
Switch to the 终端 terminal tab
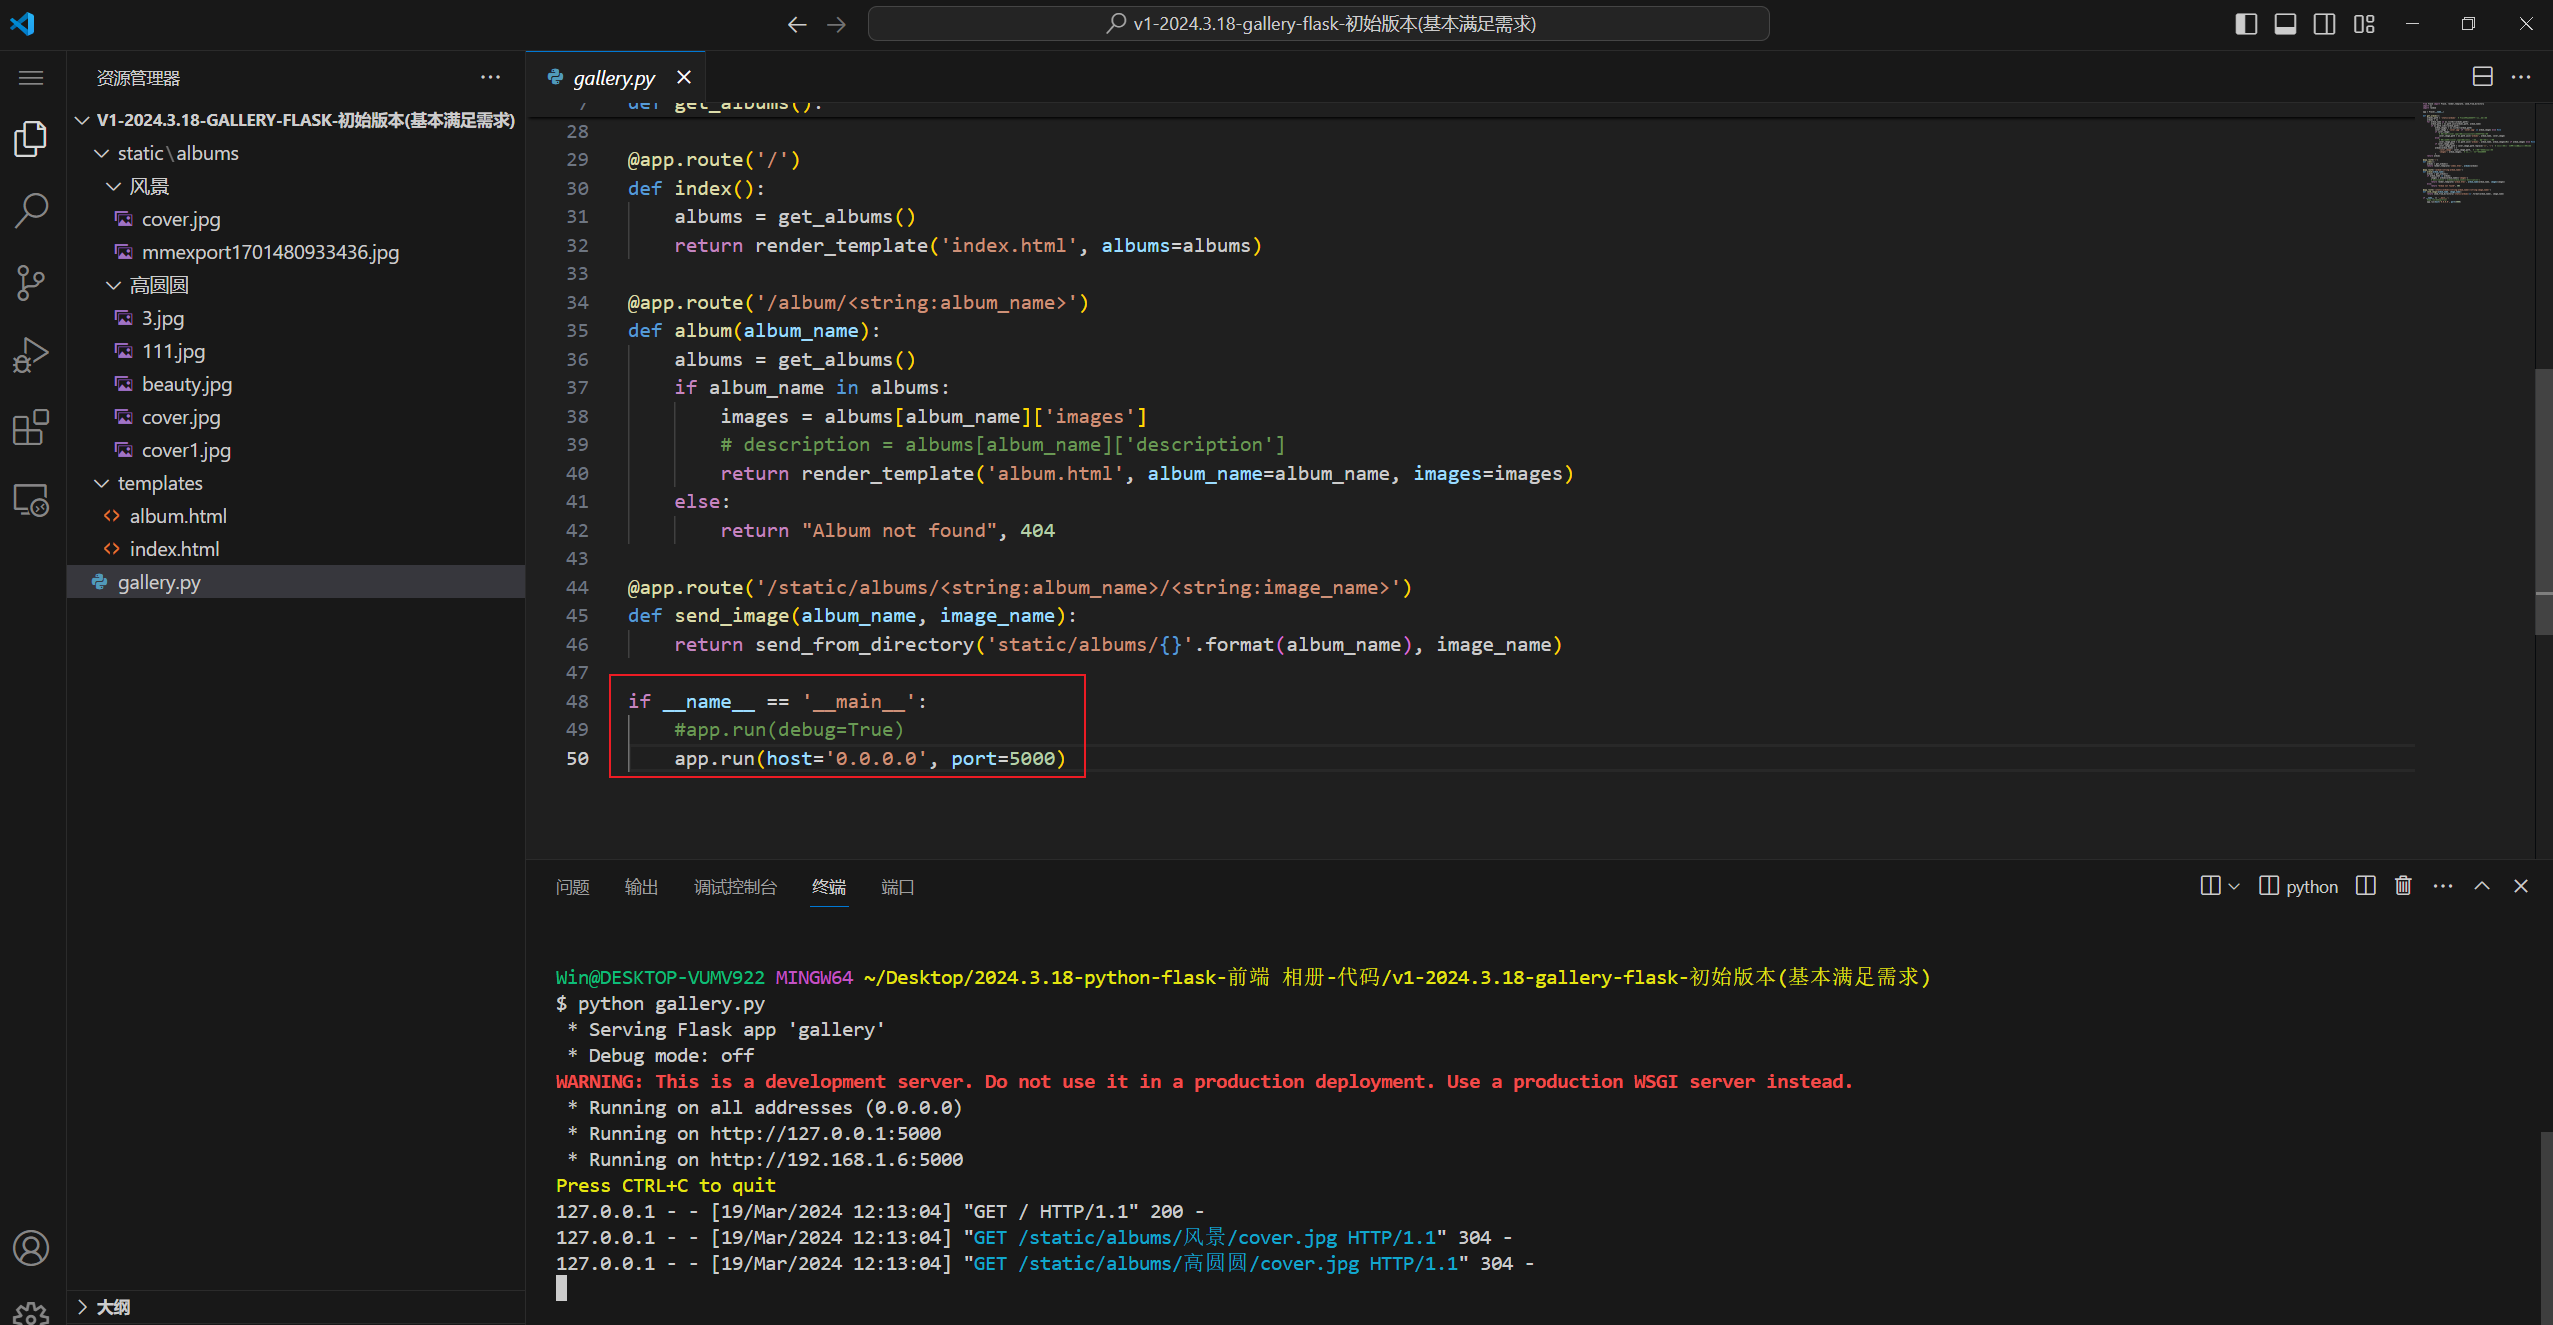[x=829, y=887]
